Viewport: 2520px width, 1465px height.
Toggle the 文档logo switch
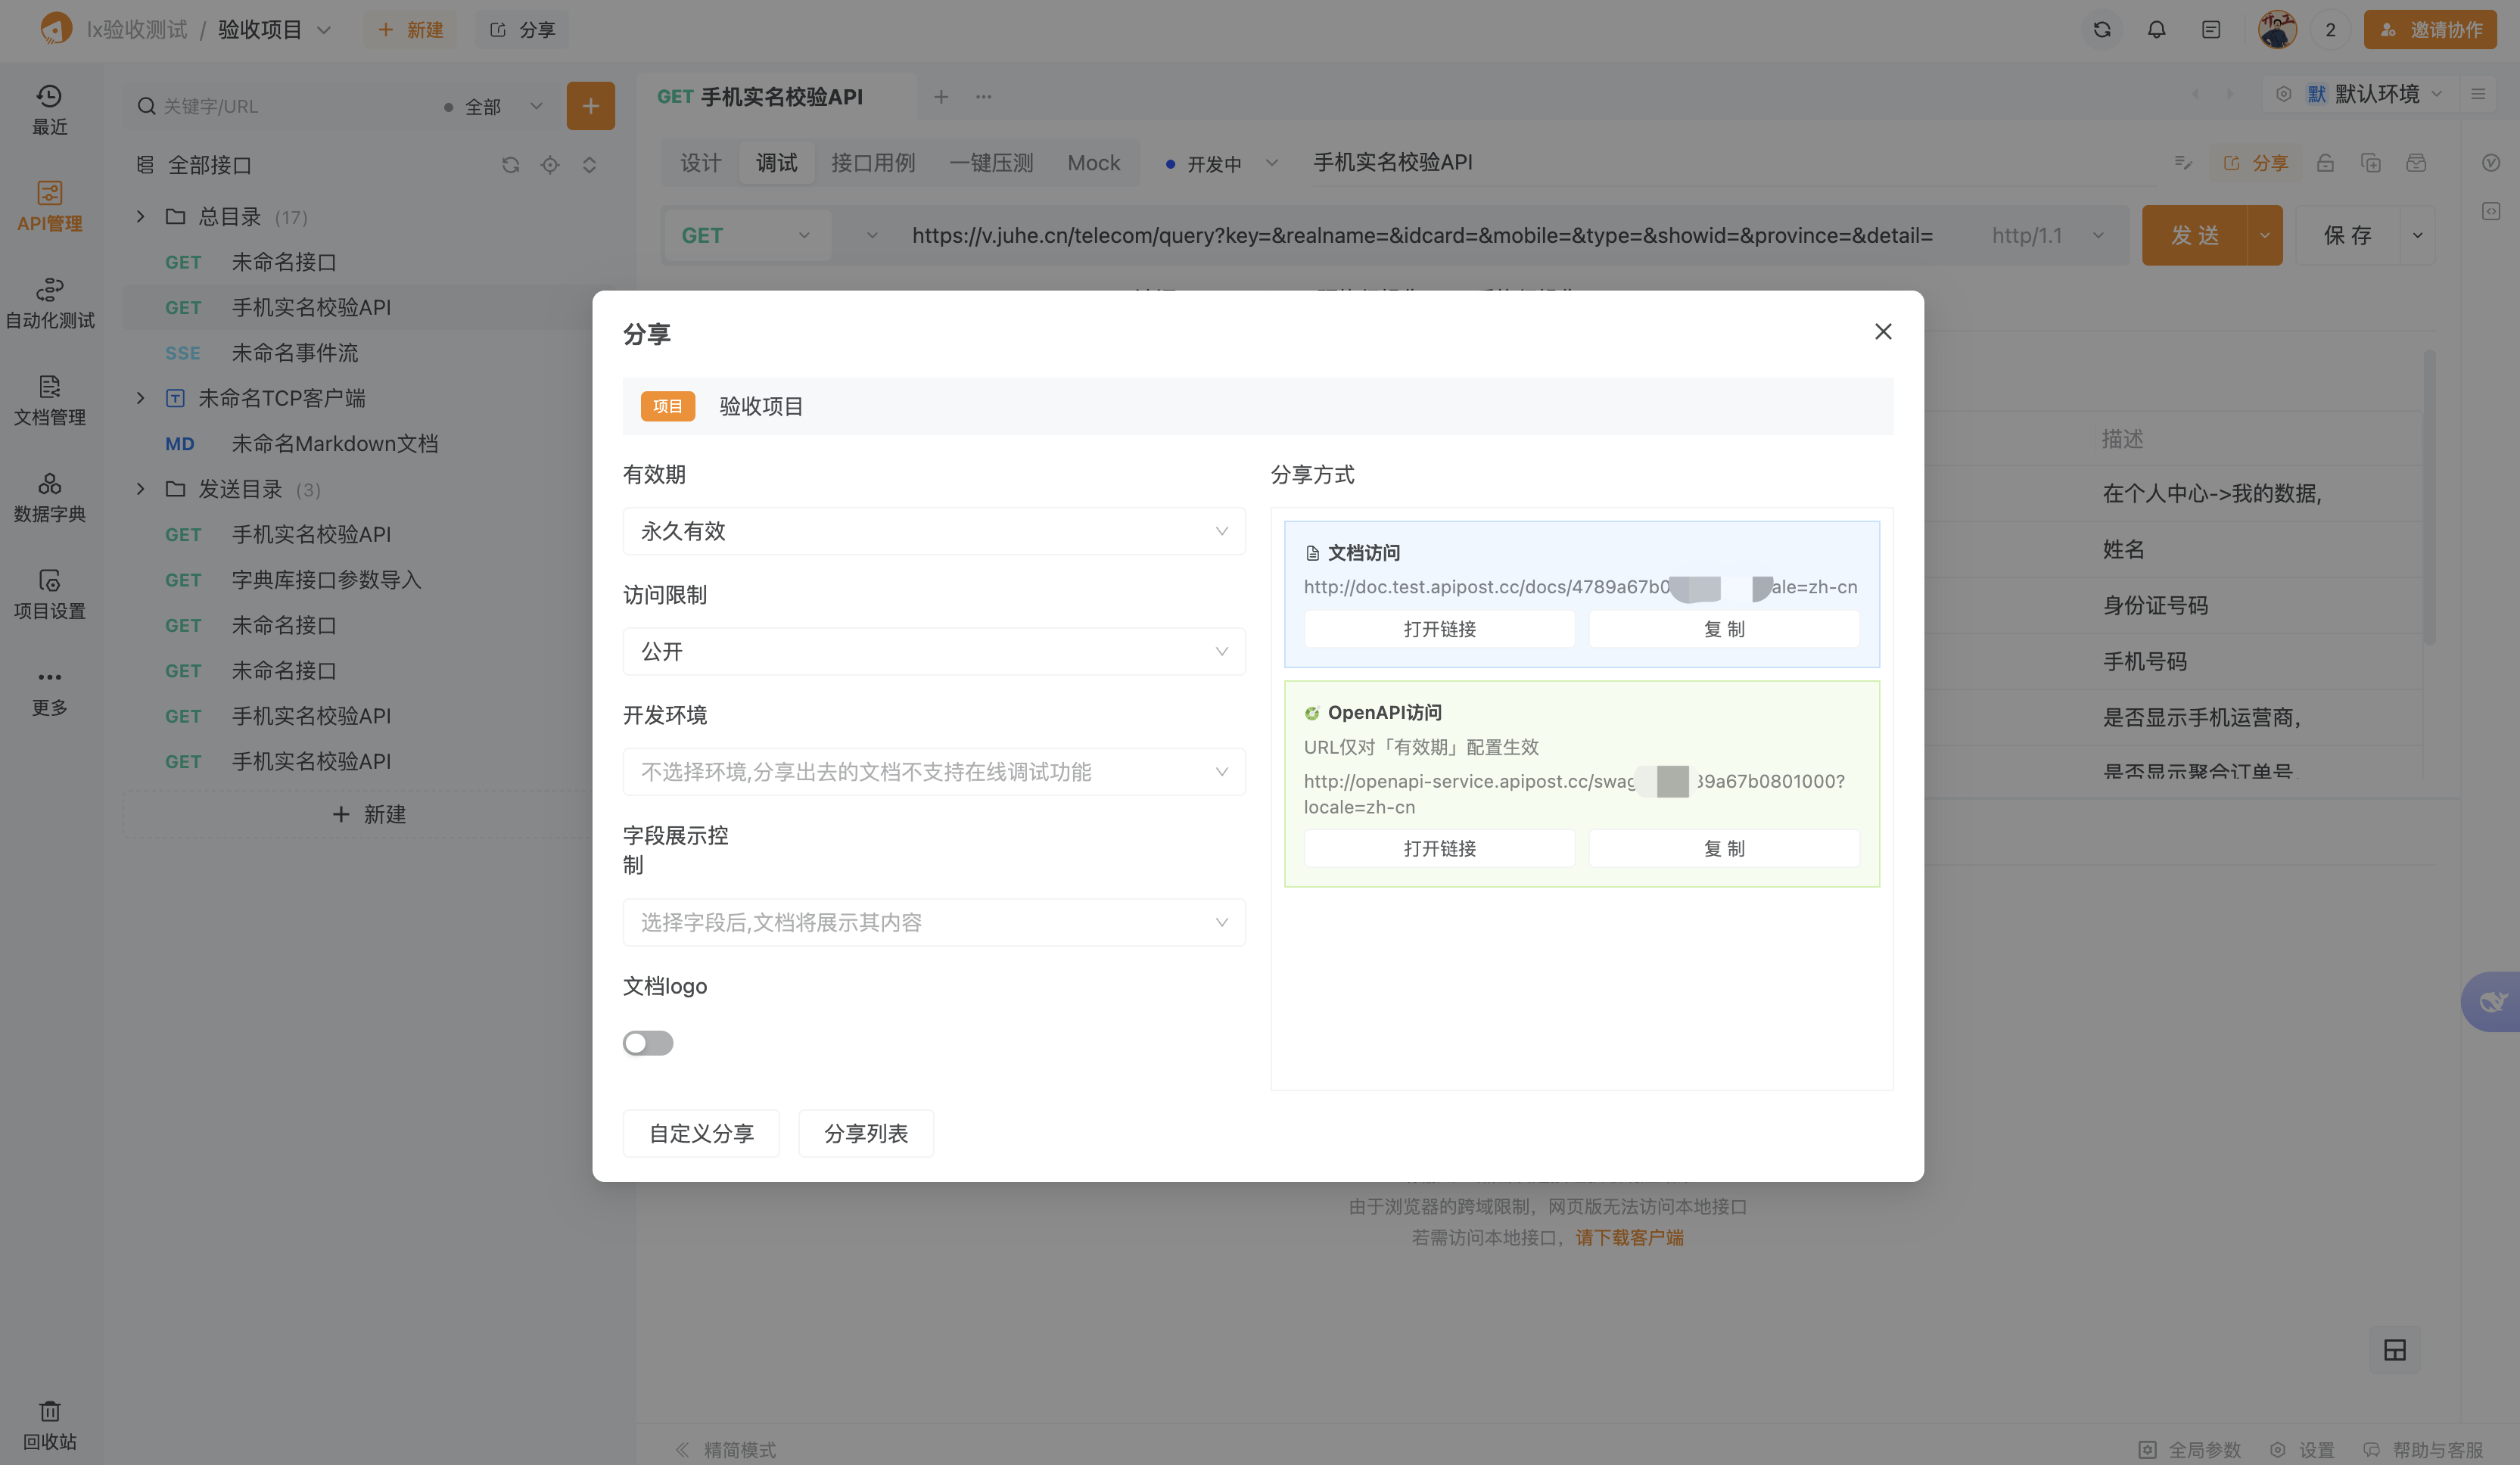click(647, 1043)
